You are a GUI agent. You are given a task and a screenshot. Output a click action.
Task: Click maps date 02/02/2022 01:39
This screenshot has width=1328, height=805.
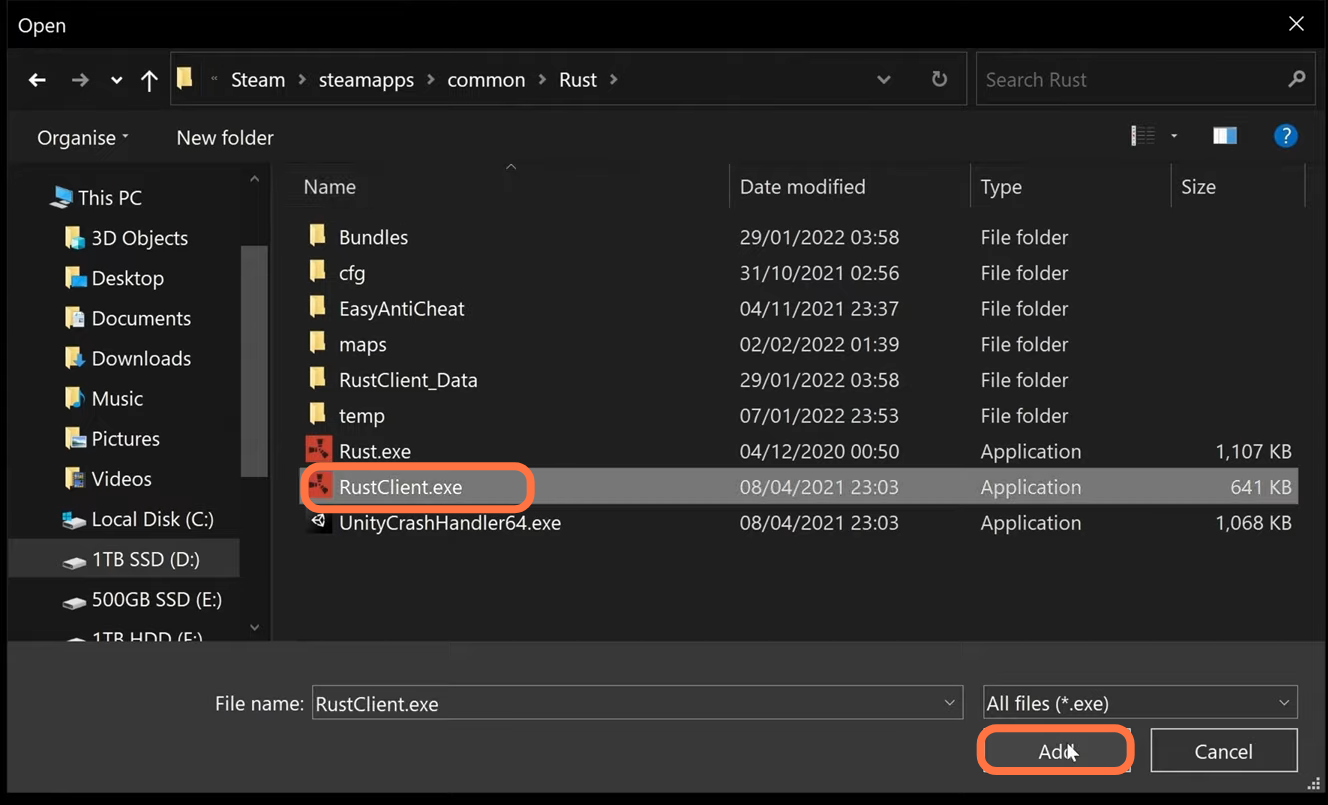point(819,345)
